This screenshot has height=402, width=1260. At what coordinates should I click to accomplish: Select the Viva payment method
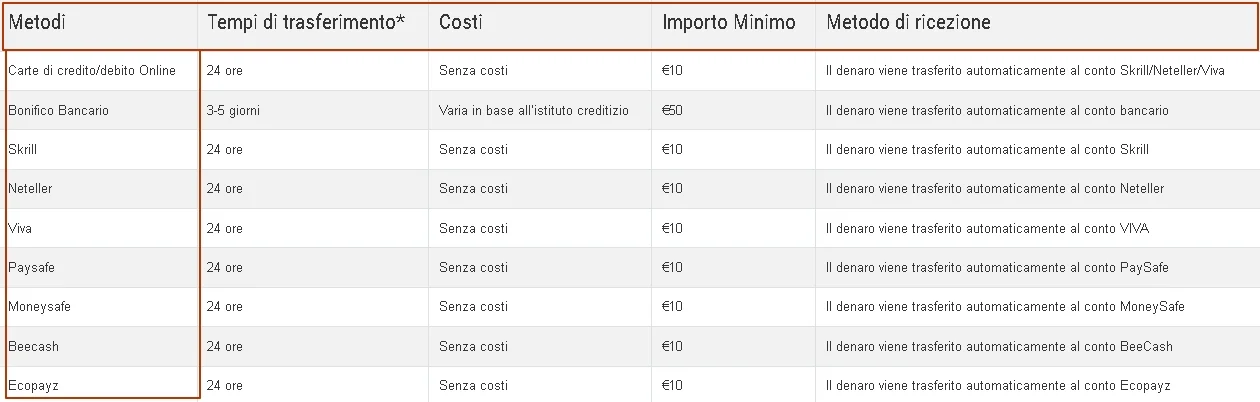click(x=20, y=229)
